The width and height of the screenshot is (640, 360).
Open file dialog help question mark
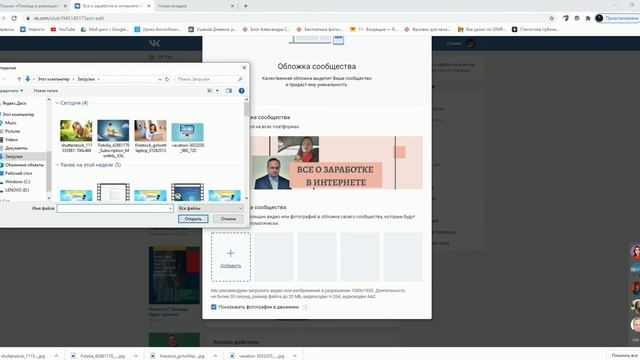pyautogui.click(x=242, y=91)
